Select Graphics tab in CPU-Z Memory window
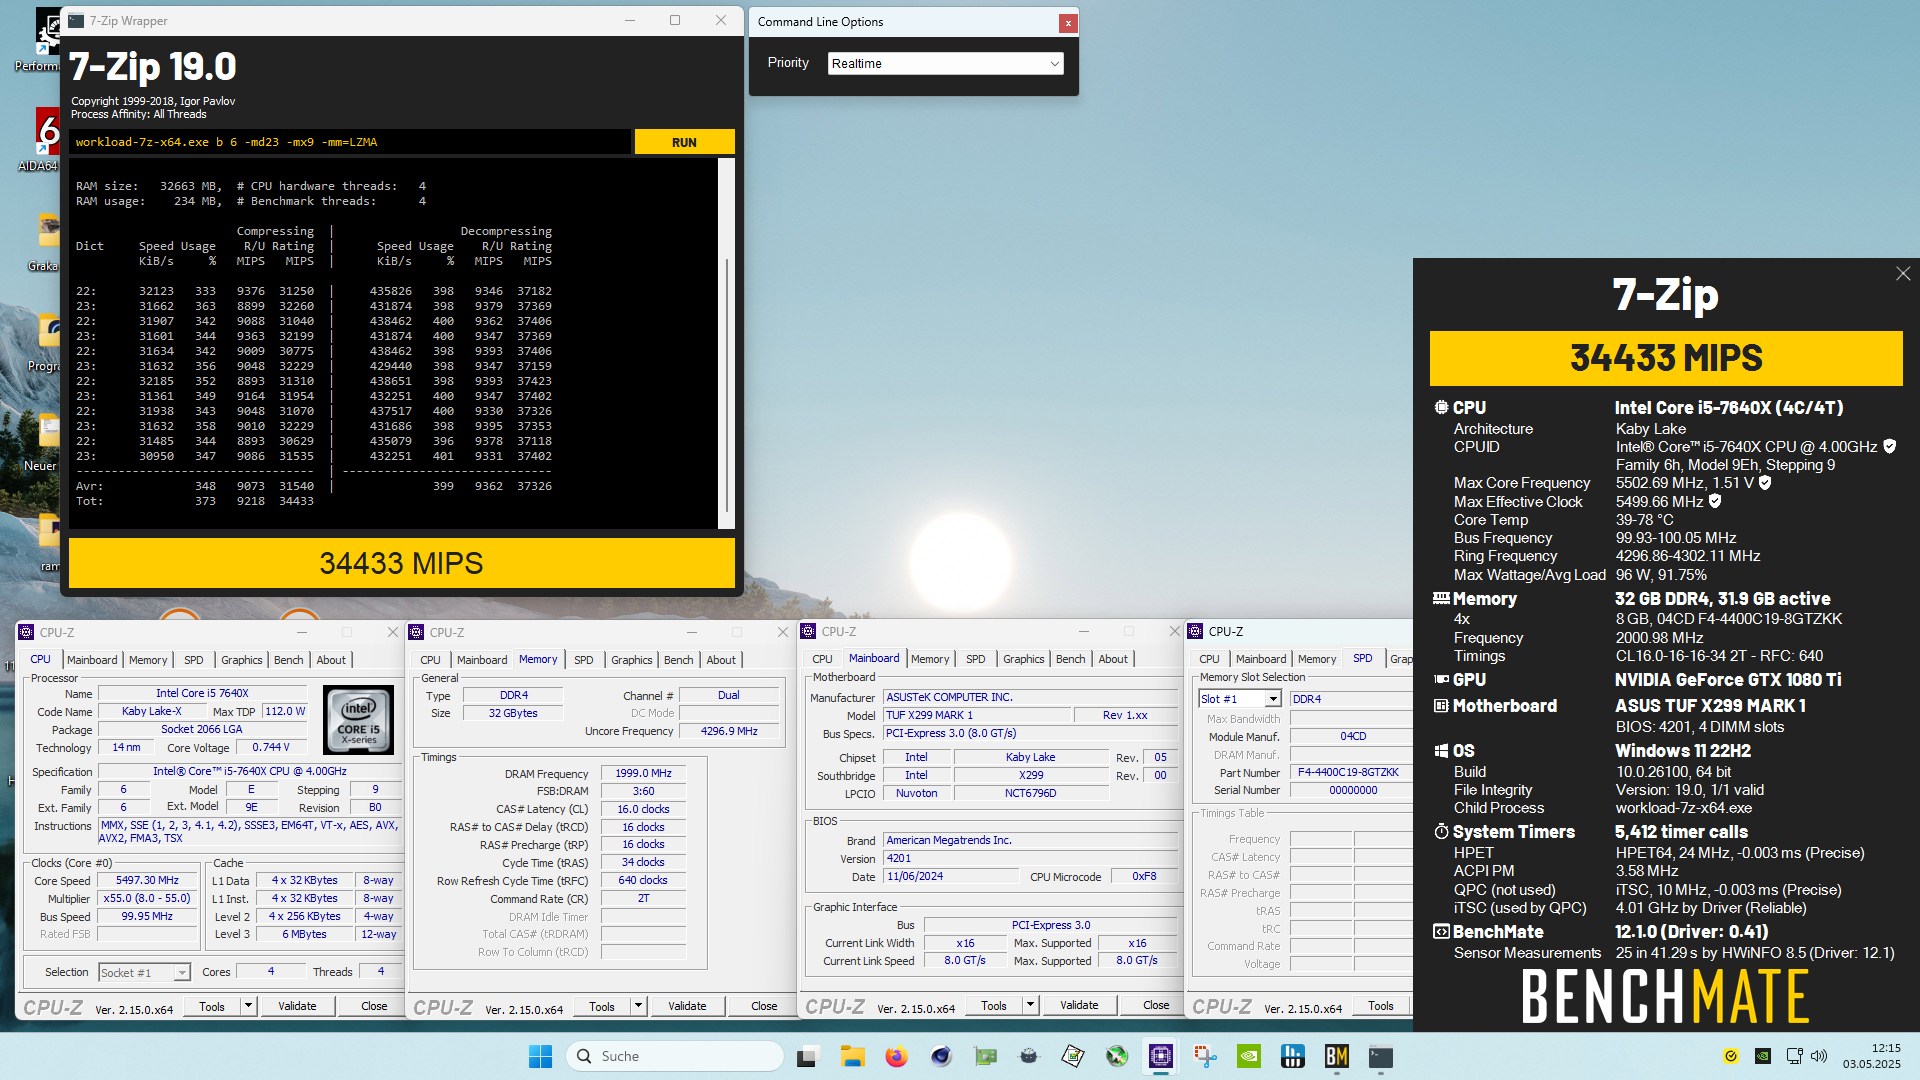1920x1080 pixels. [x=632, y=660]
